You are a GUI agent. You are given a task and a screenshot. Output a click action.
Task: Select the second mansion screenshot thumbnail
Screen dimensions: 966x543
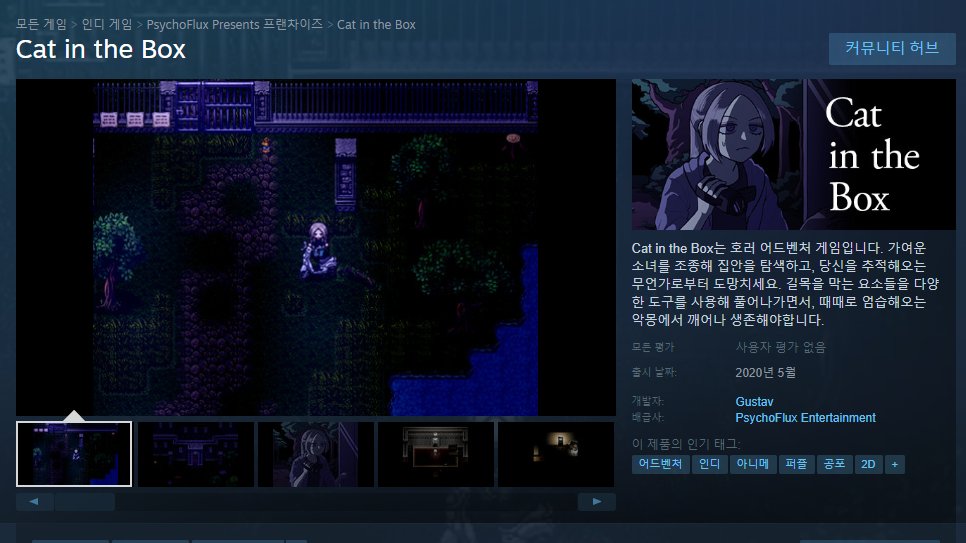click(195, 454)
